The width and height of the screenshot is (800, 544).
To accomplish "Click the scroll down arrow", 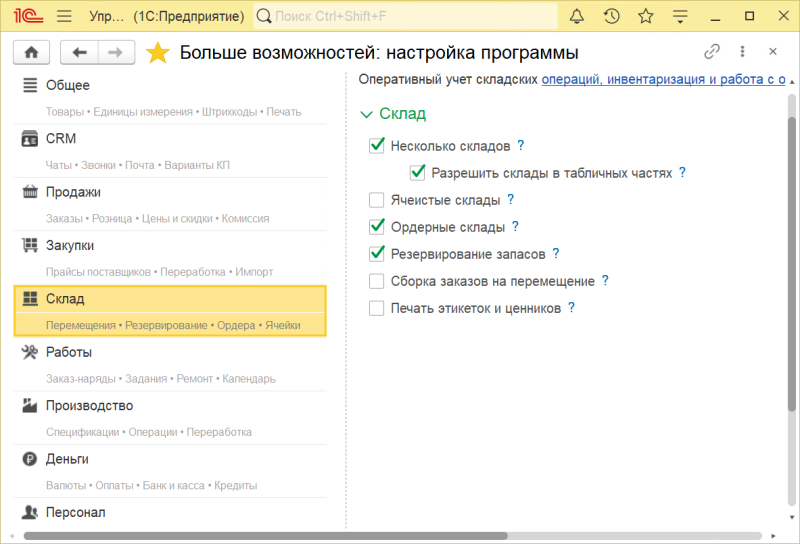I will [792, 517].
